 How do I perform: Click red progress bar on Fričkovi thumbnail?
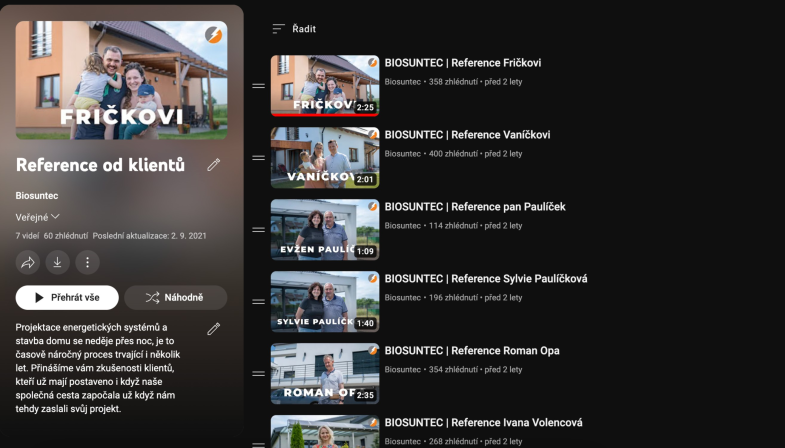click(x=325, y=115)
